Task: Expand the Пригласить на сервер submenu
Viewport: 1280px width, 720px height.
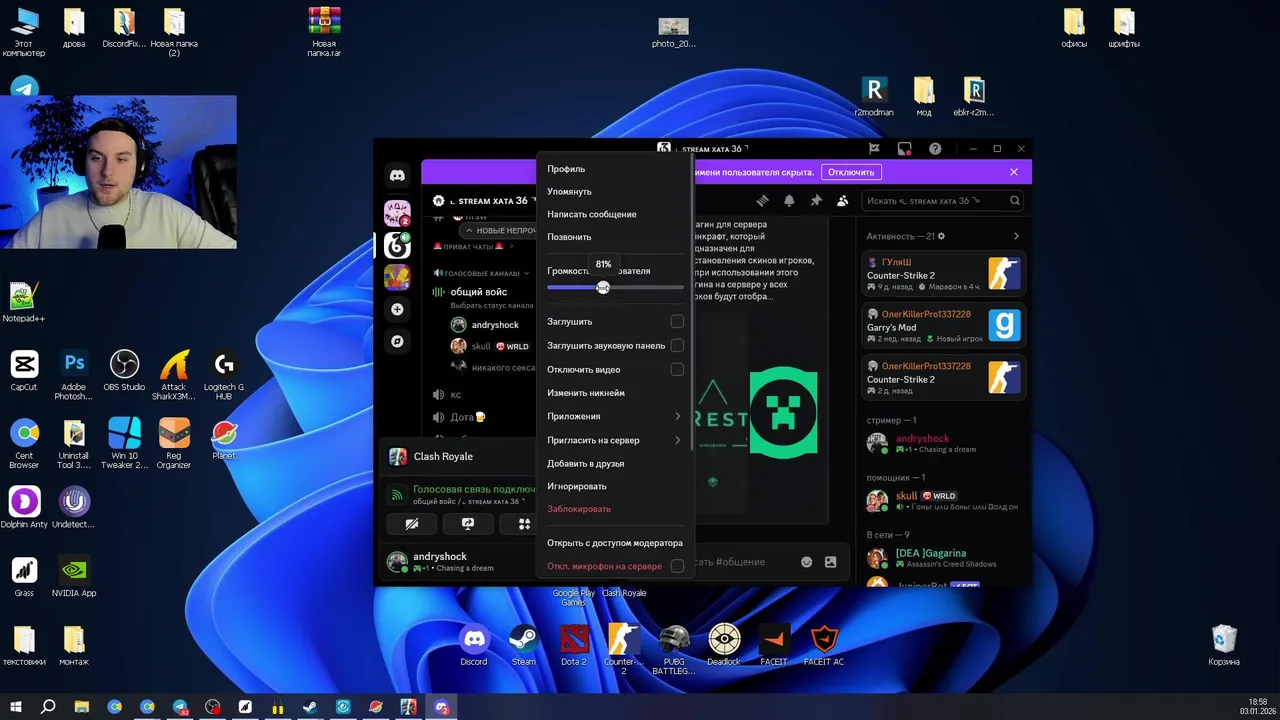Action: point(614,440)
